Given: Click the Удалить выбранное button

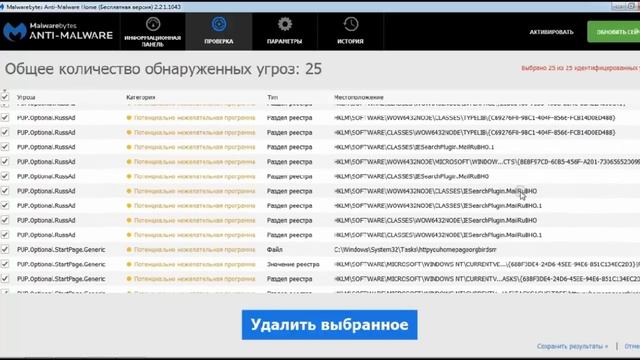Looking at the screenshot, I should click(329, 325).
